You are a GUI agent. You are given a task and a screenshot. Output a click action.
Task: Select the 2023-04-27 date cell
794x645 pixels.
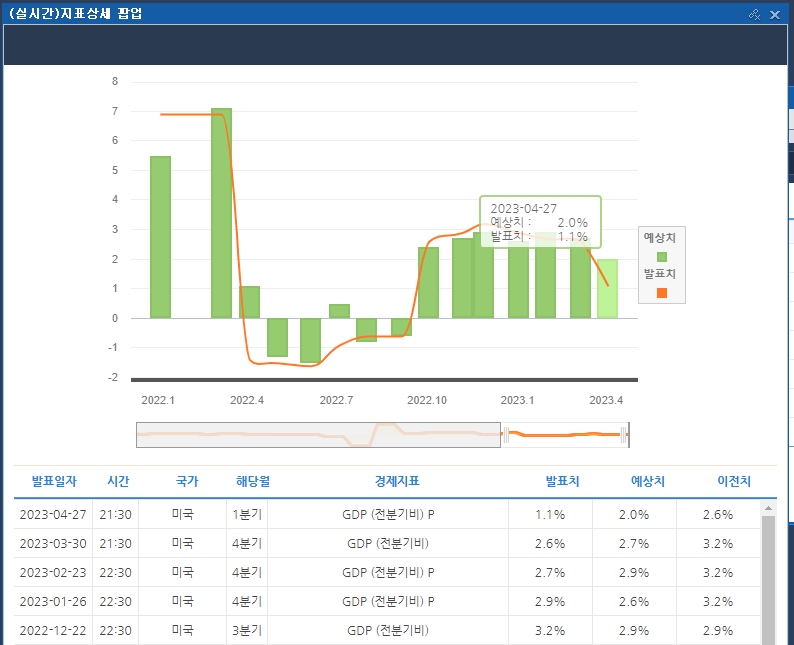click(53, 514)
